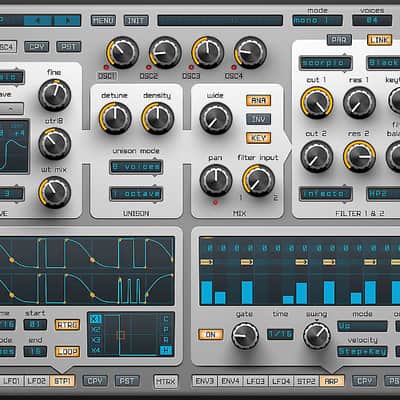Toggle the ANA button
The image size is (400, 400).
259,100
